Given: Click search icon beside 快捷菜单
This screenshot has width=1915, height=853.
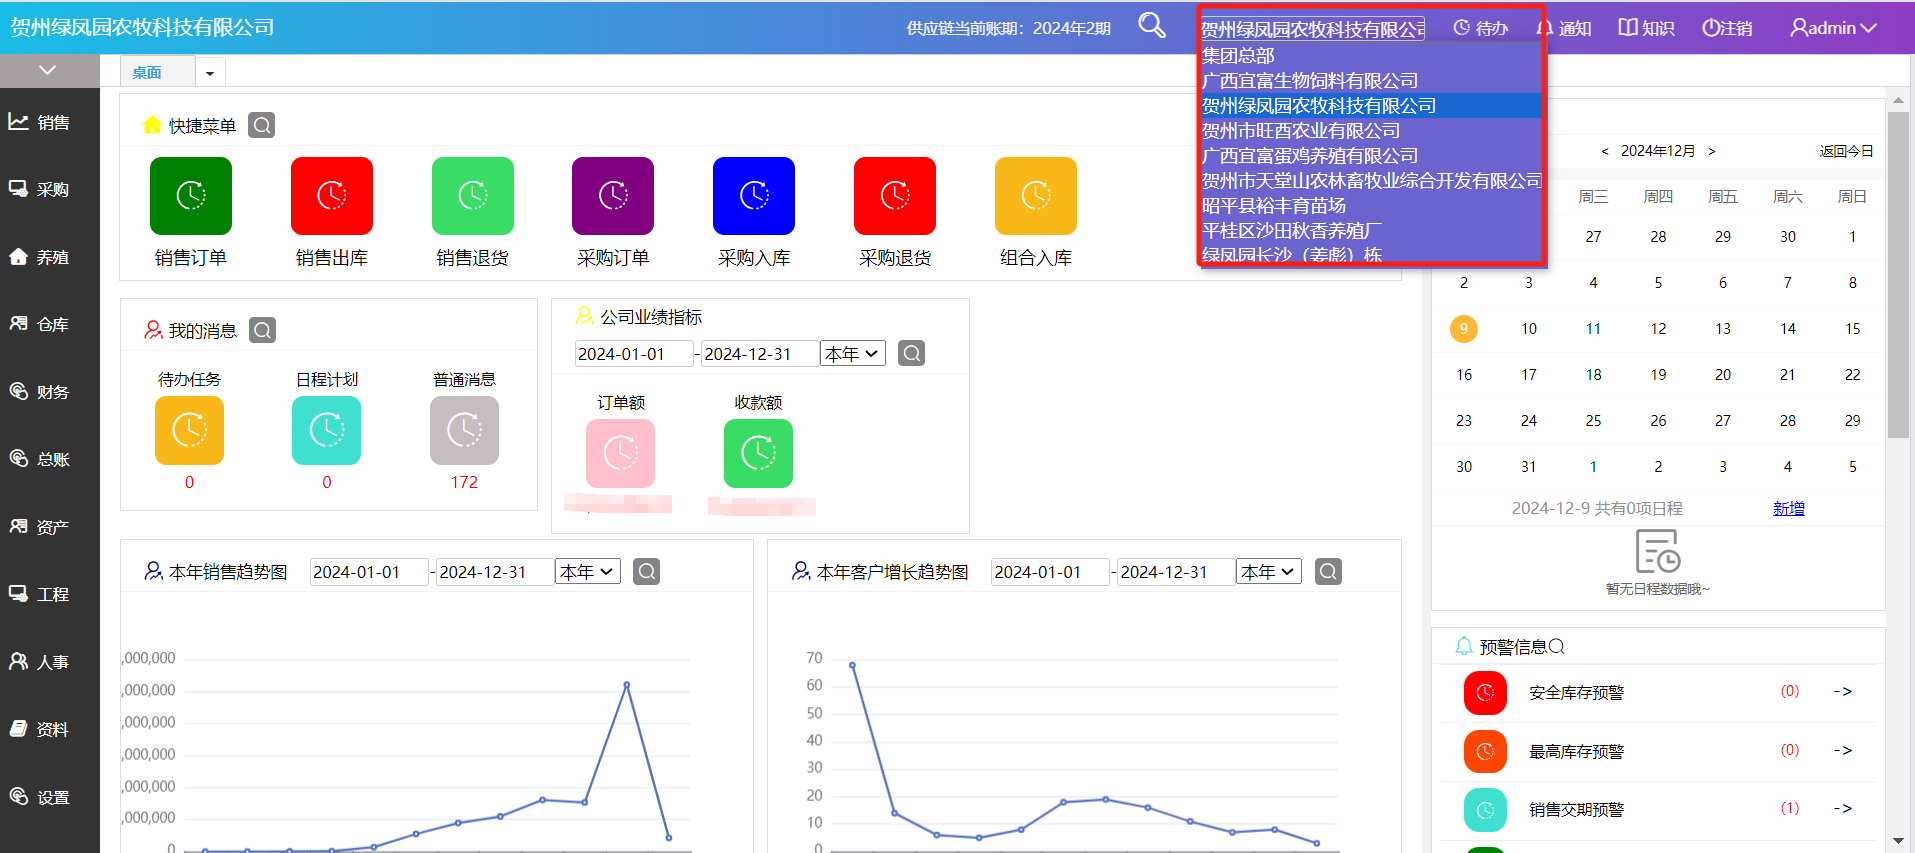Looking at the screenshot, I should (x=261, y=126).
